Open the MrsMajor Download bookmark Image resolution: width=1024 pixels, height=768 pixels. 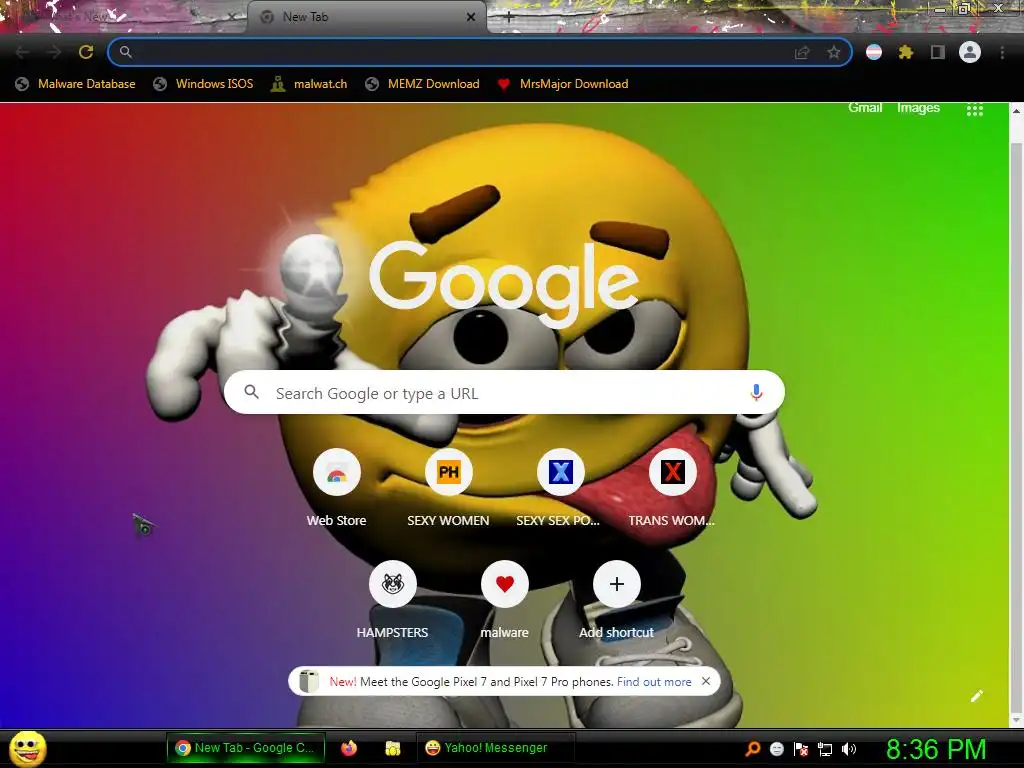point(563,84)
